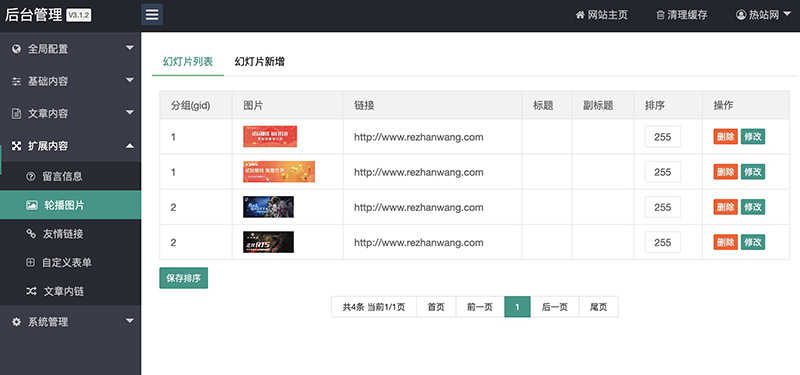This screenshot has width=800, height=375.
Task: Open 友情链接 via its link icon
Action: click(x=31, y=234)
